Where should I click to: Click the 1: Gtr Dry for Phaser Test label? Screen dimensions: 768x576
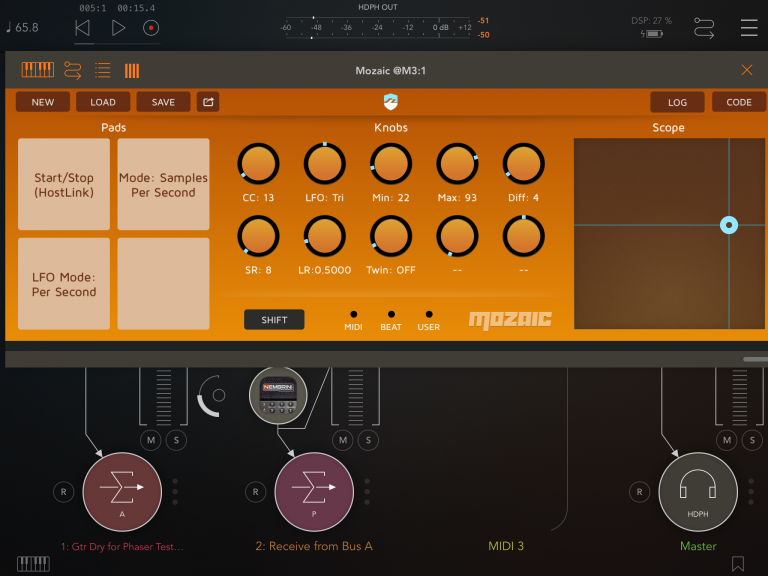[x=122, y=546]
